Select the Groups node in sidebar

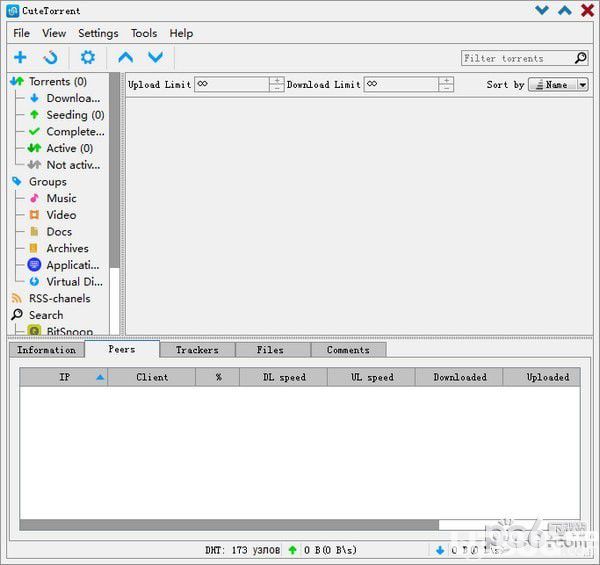click(x=39, y=182)
